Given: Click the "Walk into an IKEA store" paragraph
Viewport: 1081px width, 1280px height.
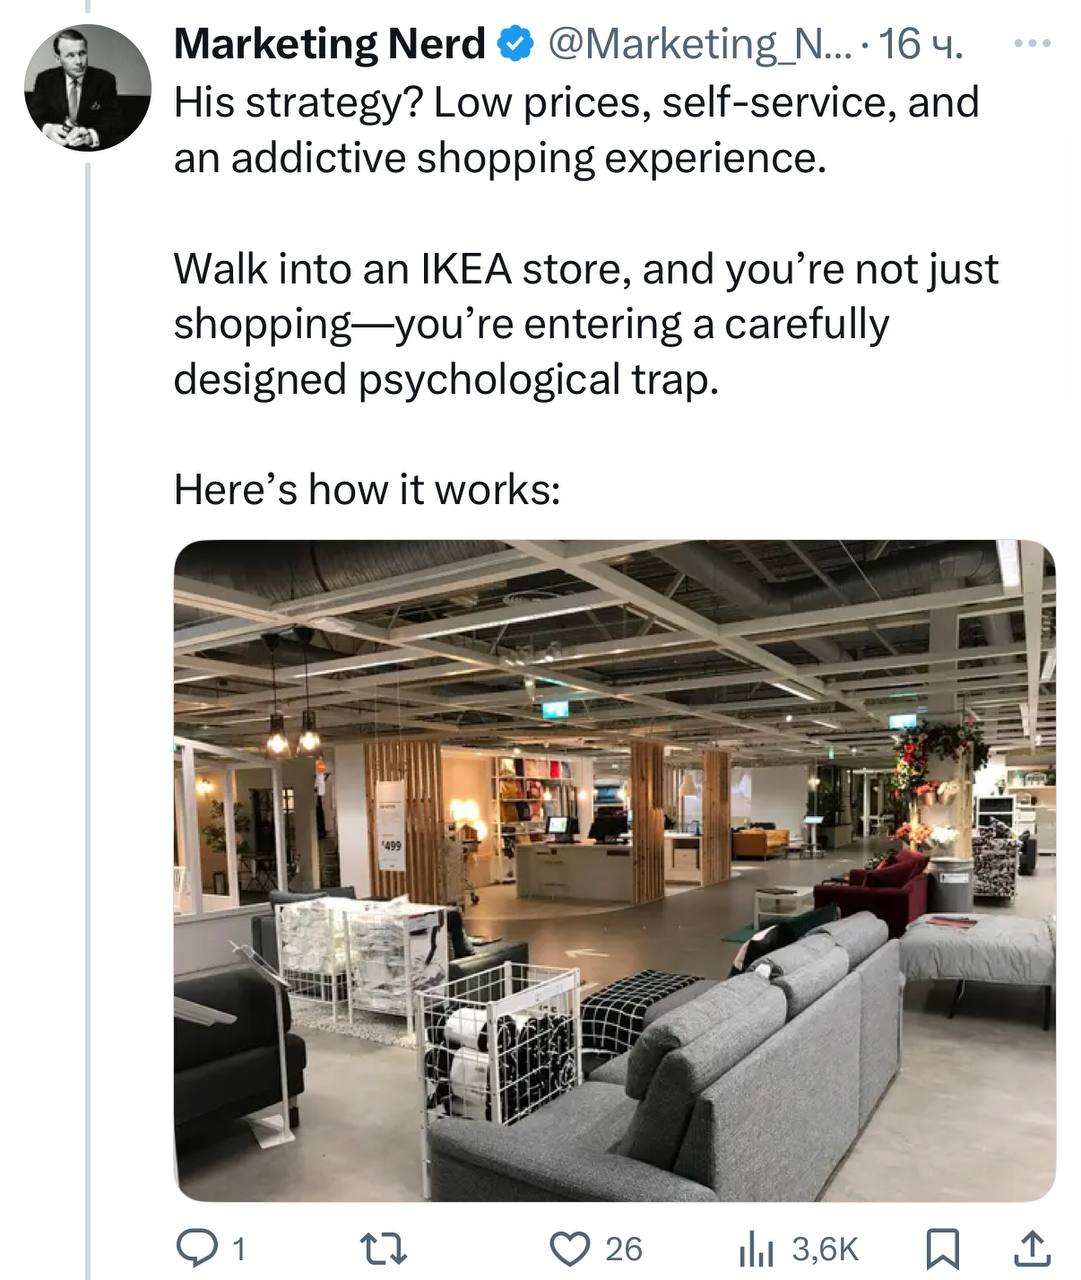Looking at the screenshot, I should (585, 324).
